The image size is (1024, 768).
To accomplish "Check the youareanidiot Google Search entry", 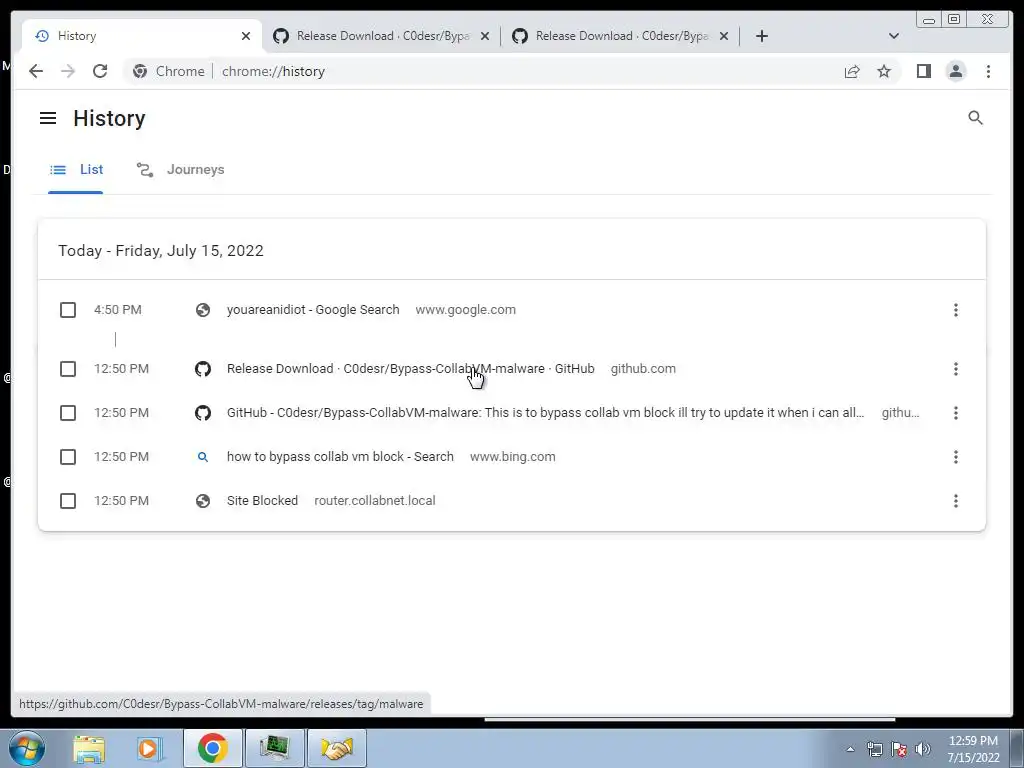I will coord(68,310).
